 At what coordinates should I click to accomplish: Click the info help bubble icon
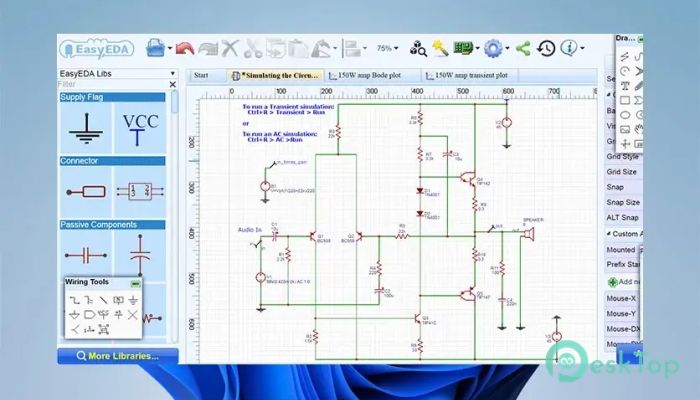pyautogui.click(x=569, y=48)
